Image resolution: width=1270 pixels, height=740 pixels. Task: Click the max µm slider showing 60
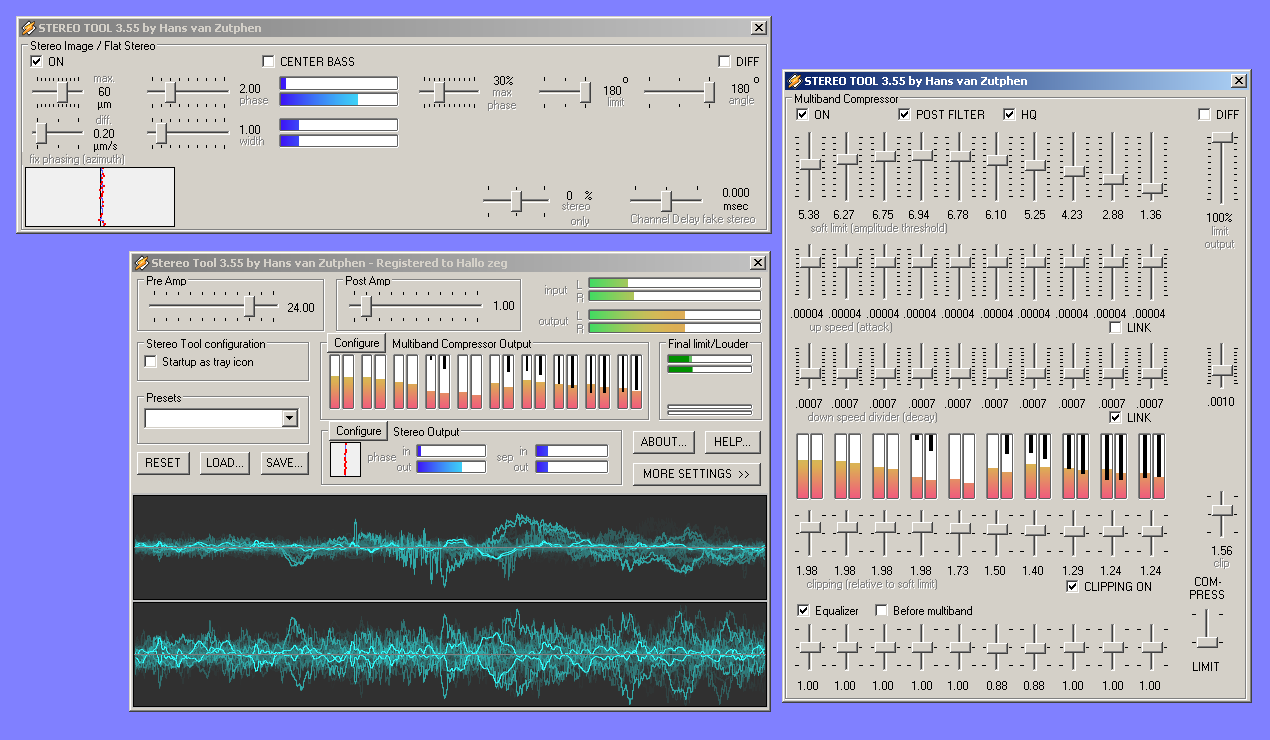pos(57,92)
